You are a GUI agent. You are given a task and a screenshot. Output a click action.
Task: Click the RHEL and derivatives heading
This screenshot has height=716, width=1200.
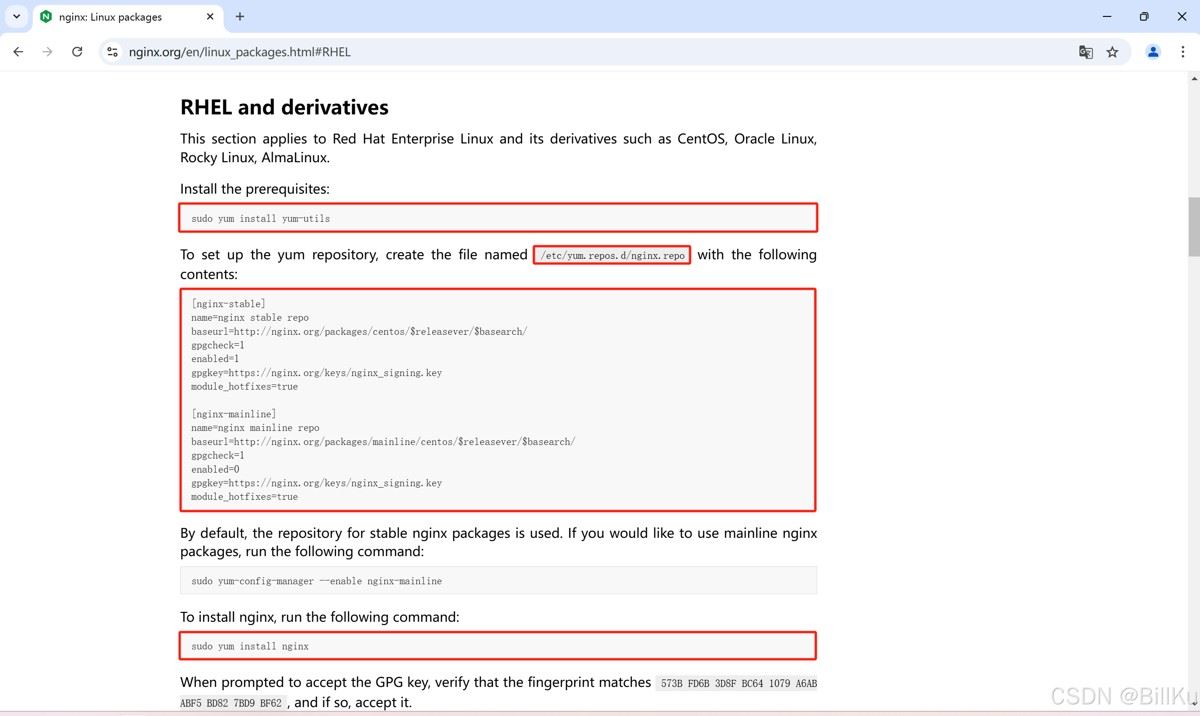point(284,108)
